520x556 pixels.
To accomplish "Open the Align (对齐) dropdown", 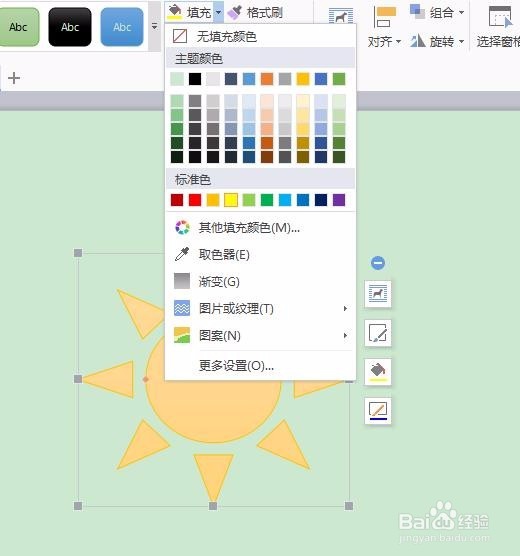I will (x=384, y=42).
